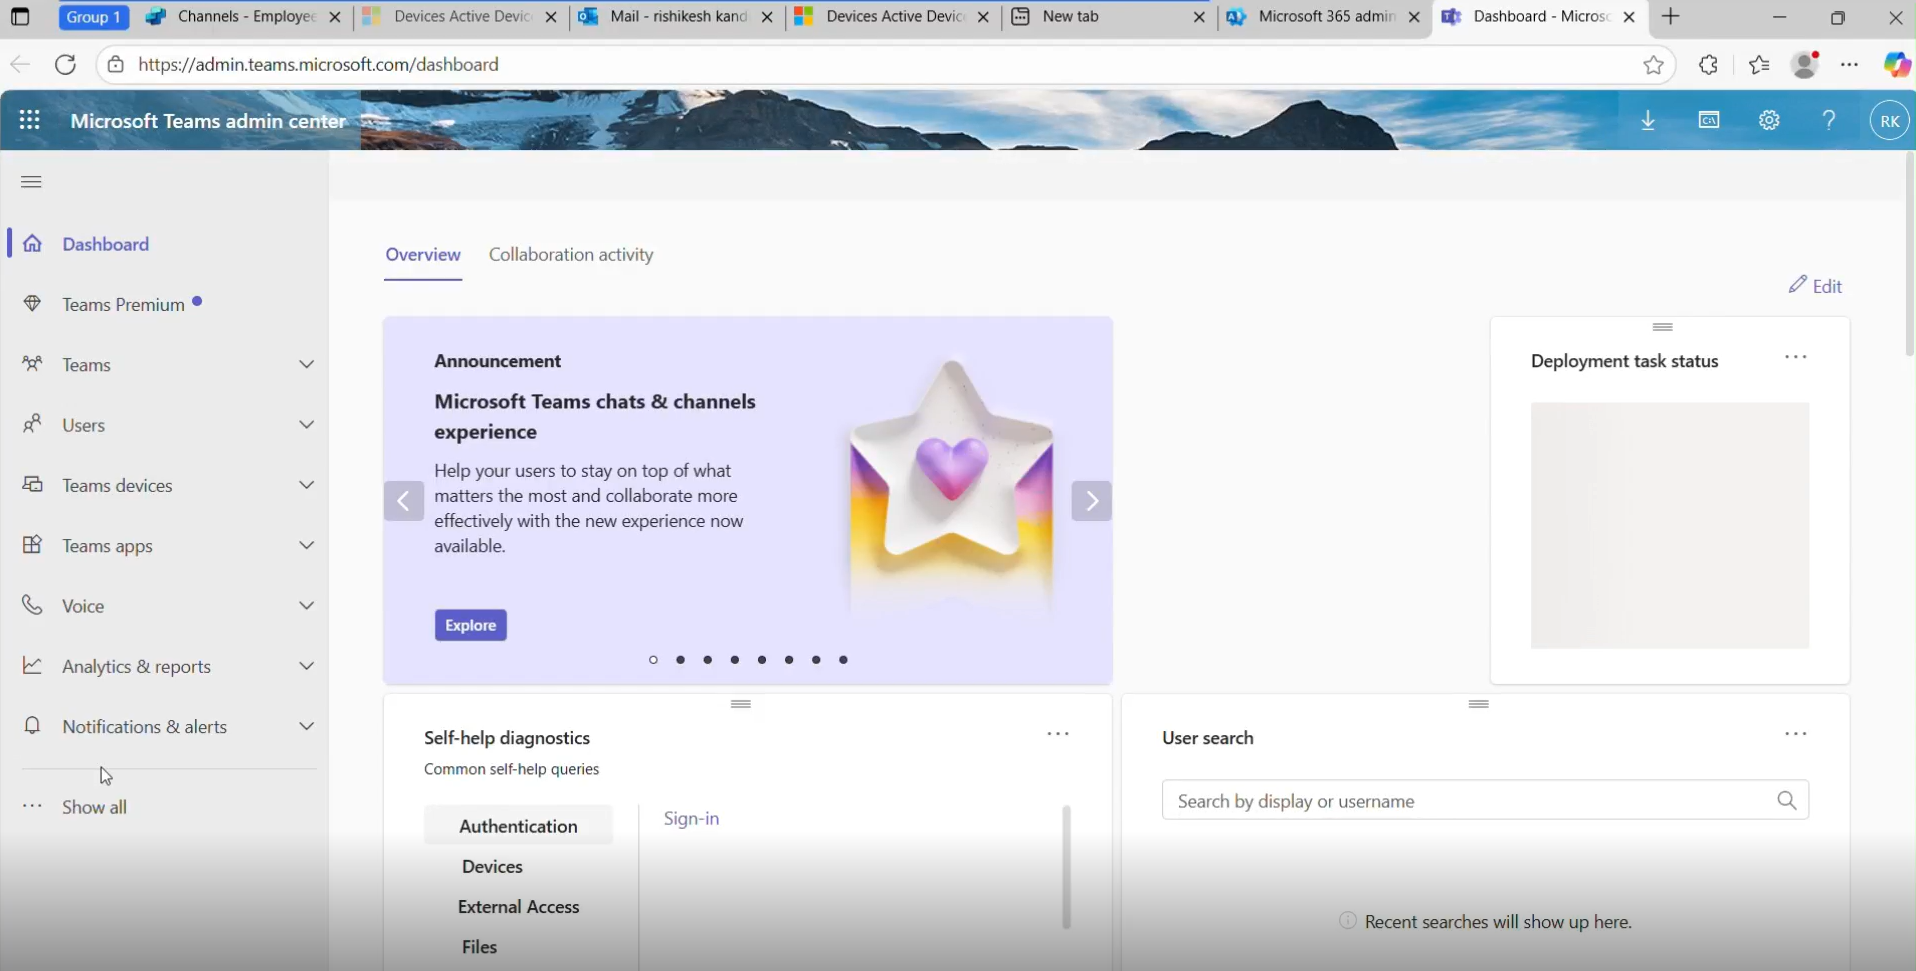Click the downloads arrow icon in header
The image size is (1916, 971).
(1648, 120)
